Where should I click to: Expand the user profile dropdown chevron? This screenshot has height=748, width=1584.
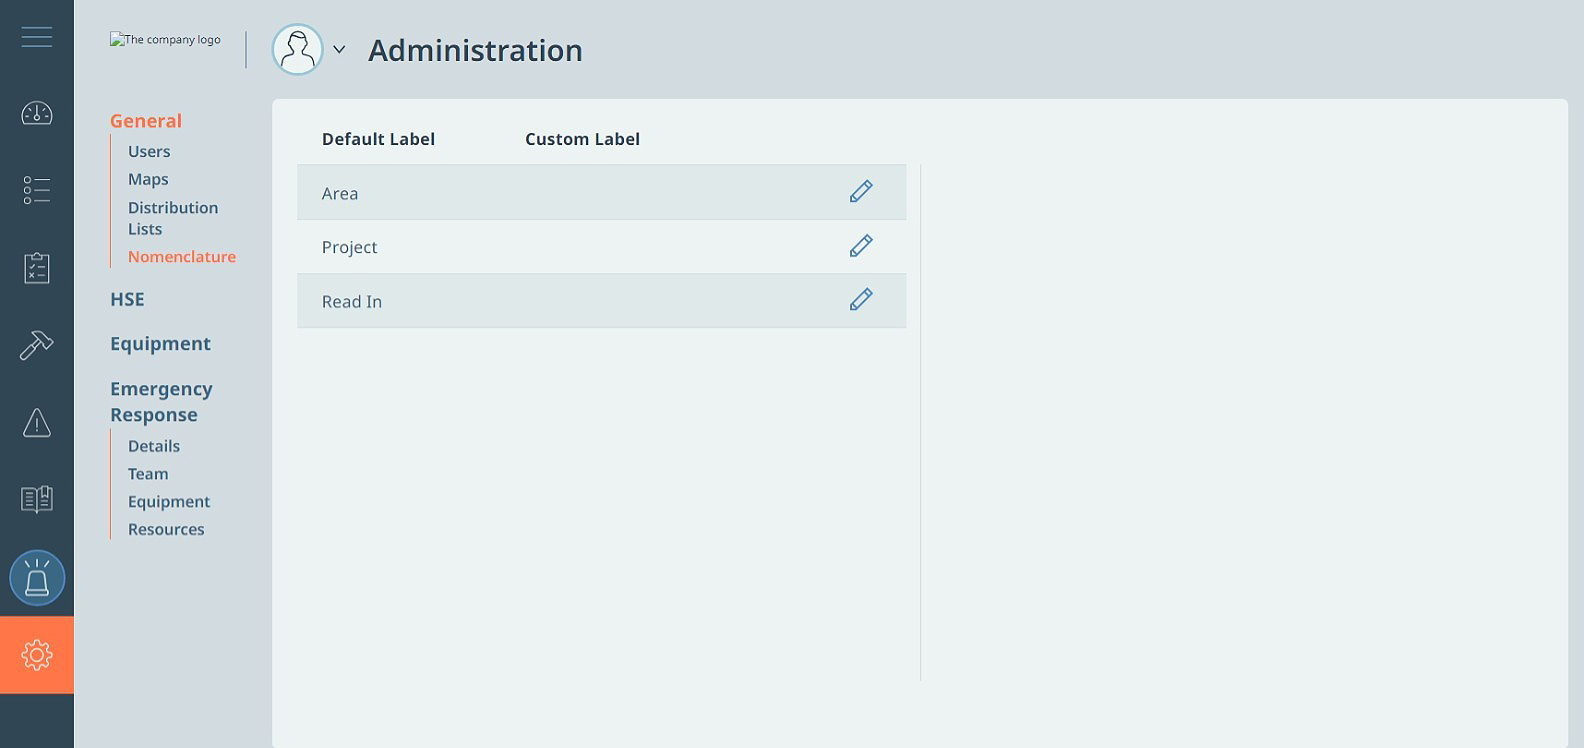pos(339,49)
